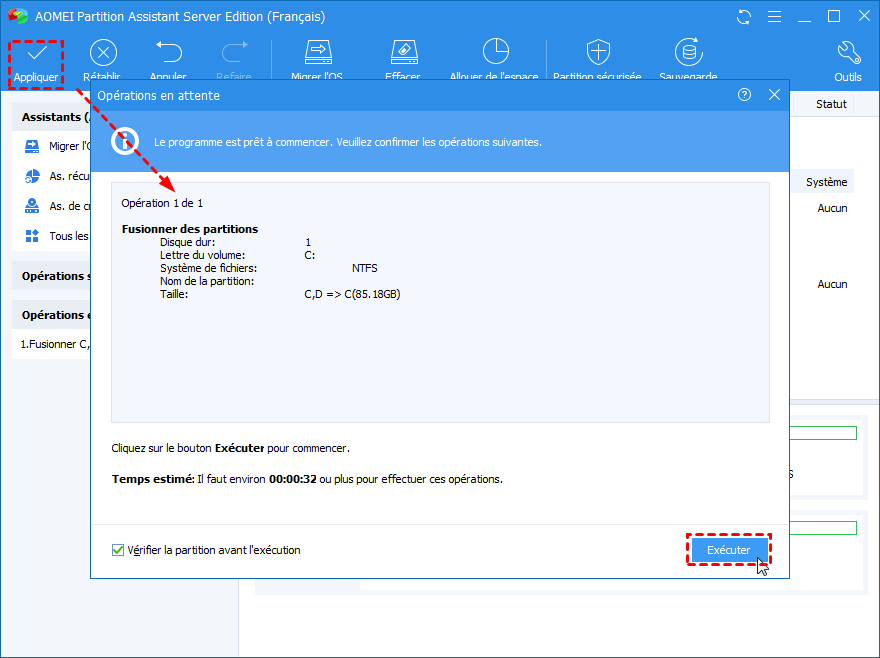The height and width of the screenshot is (658, 880).
Task: Click the Statut column header
Action: [831, 104]
